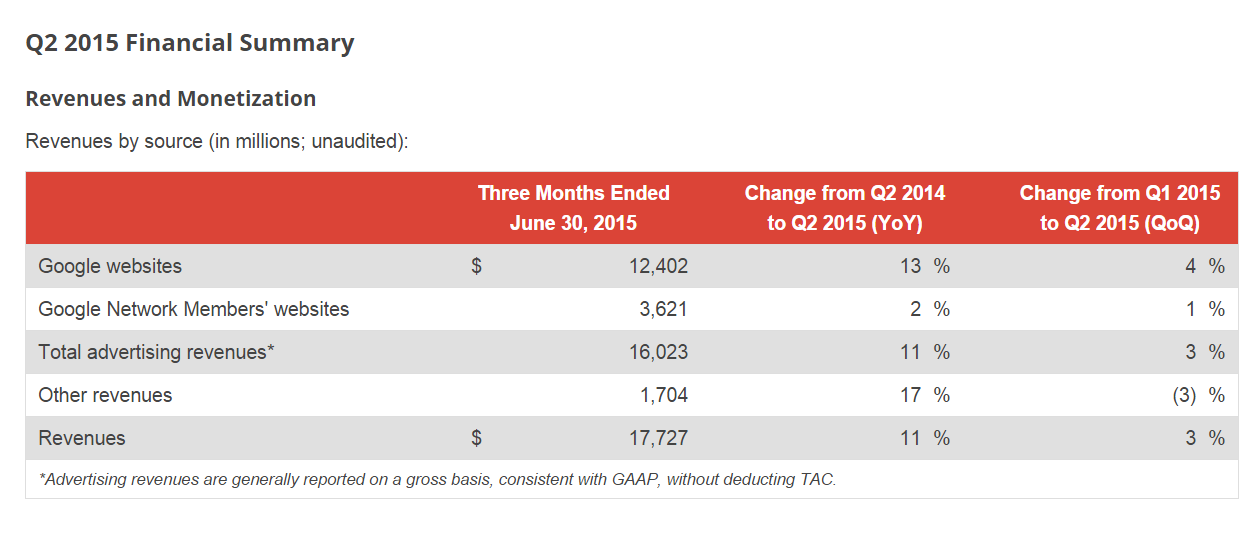This screenshot has width=1241, height=548.
Task: Select the Three Months Ended column header
Action: (573, 207)
